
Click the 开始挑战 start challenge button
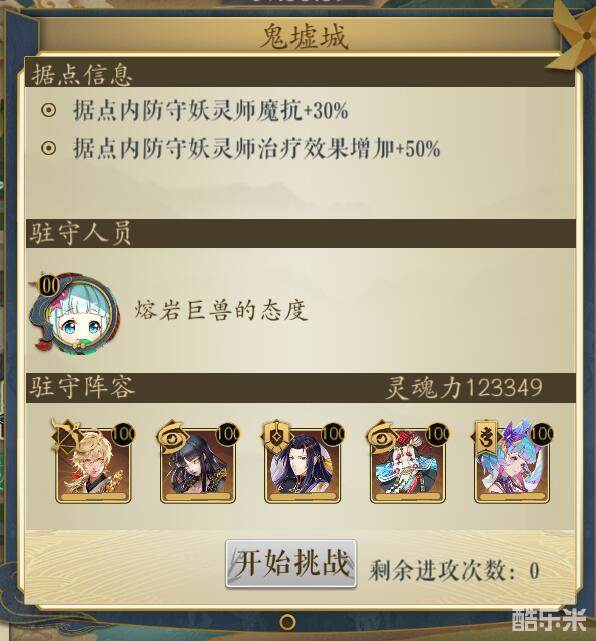pos(291,563)
